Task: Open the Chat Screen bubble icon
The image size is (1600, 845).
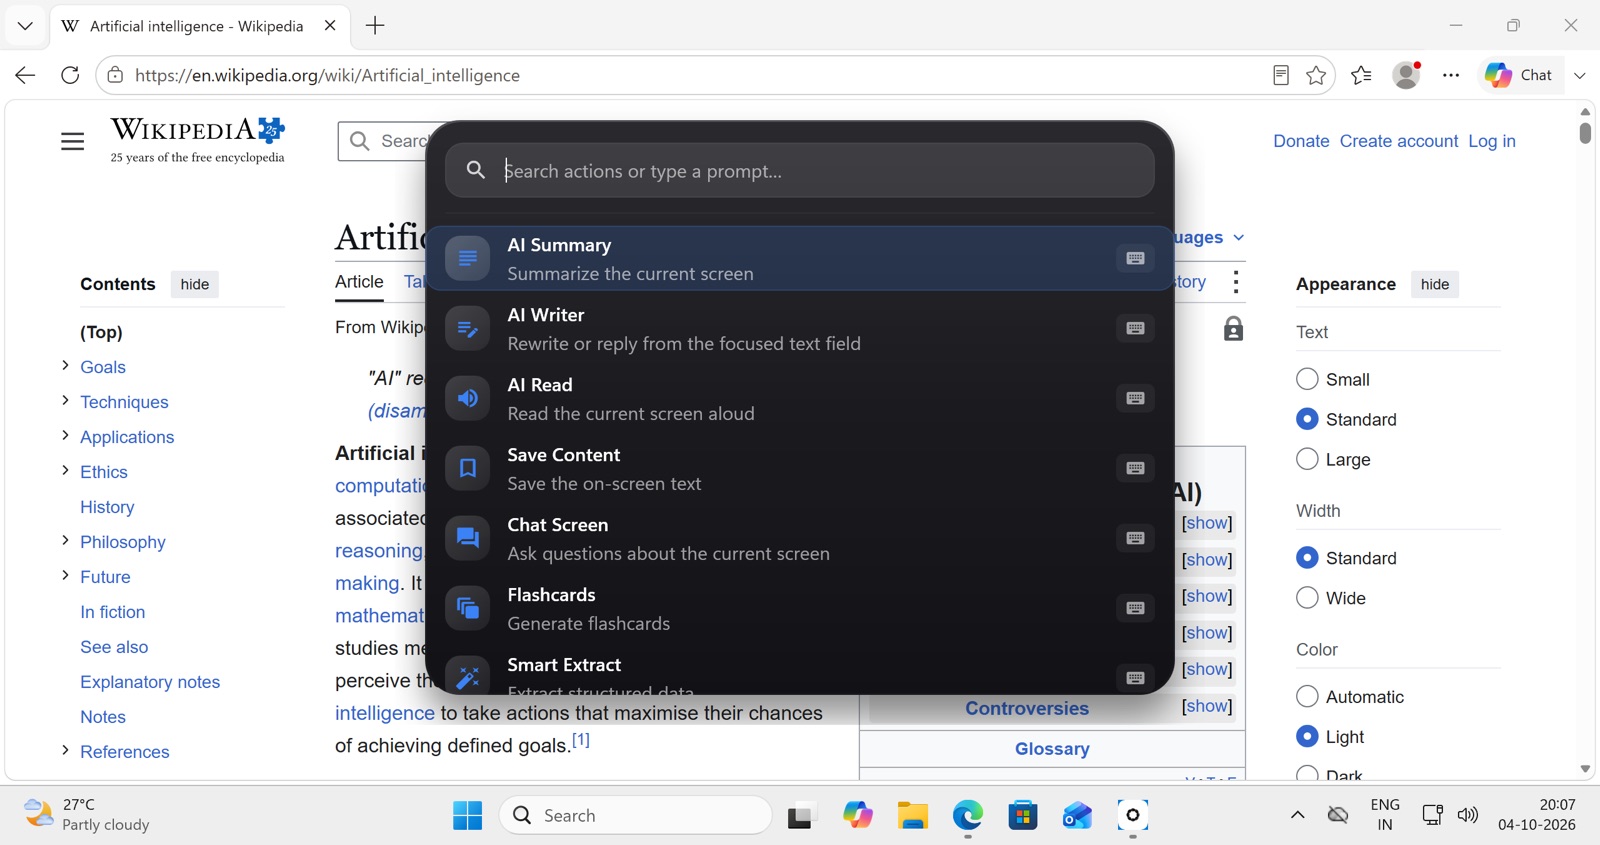Action: (467, 538)
